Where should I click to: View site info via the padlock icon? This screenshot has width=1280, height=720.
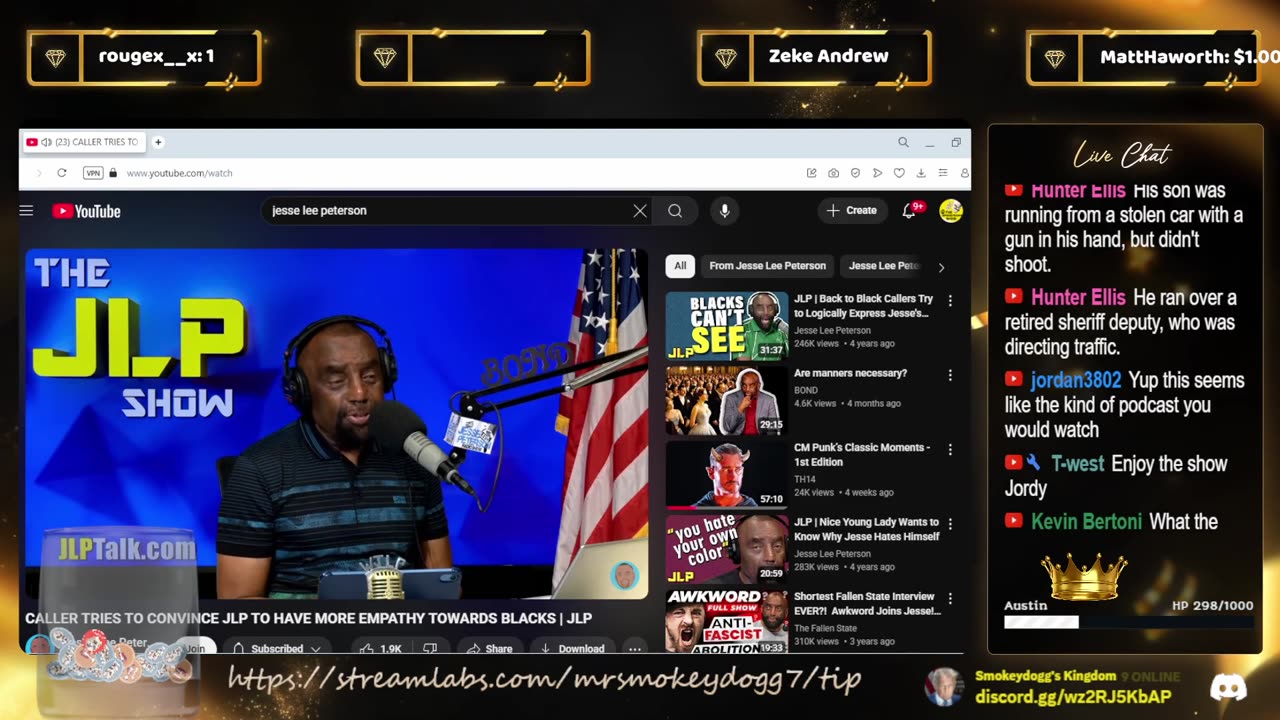click(113, 173)
